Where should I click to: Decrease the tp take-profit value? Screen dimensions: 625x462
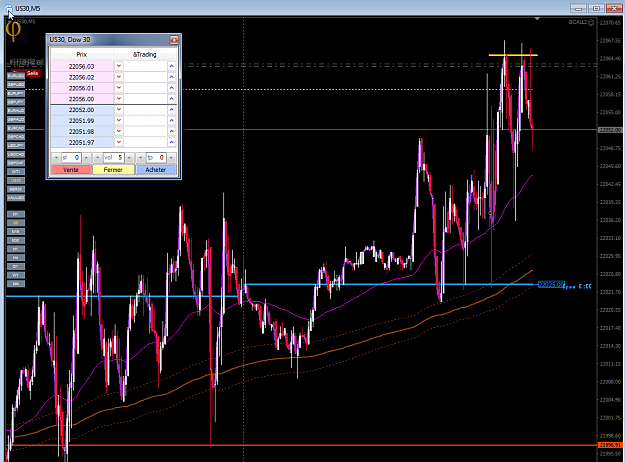pyautogui.click(x=140, y=158)
